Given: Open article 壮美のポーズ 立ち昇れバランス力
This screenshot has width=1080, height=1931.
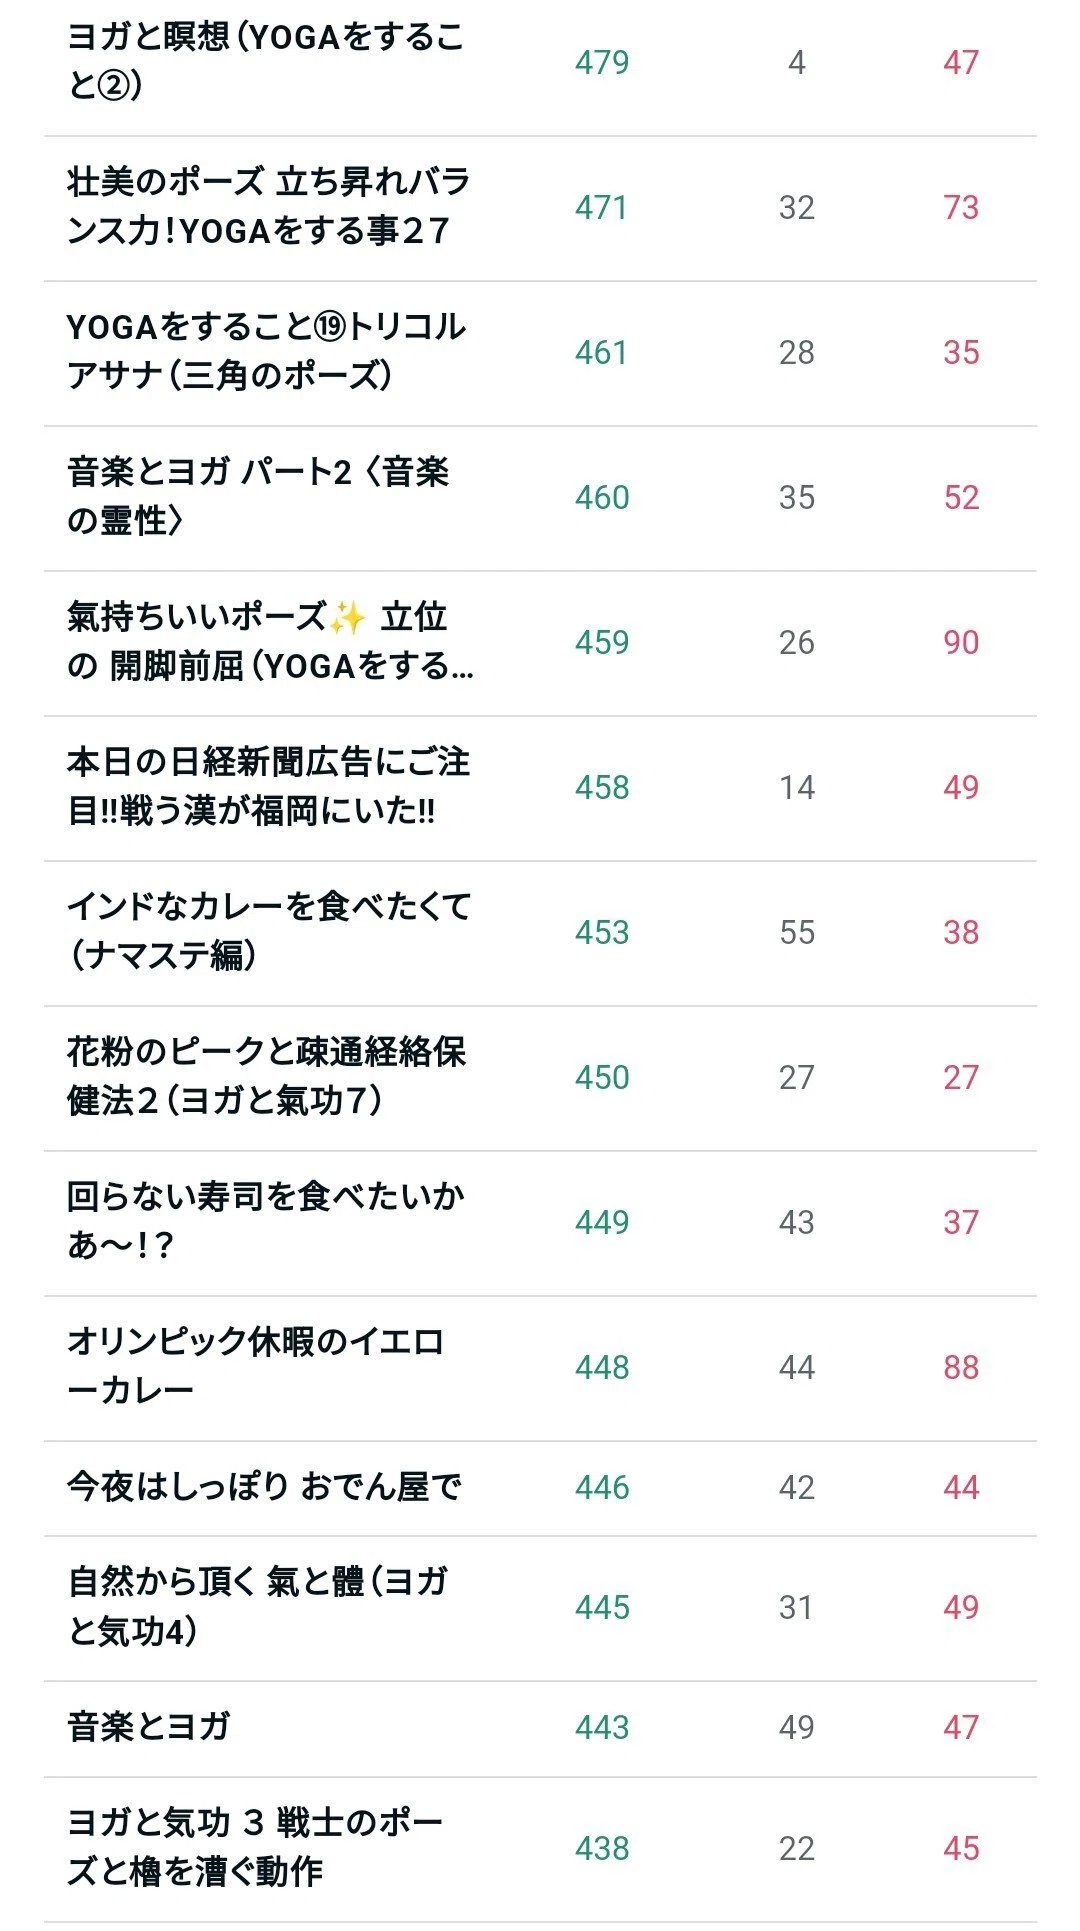Looking at the screenshot, I should coord(268,207).
